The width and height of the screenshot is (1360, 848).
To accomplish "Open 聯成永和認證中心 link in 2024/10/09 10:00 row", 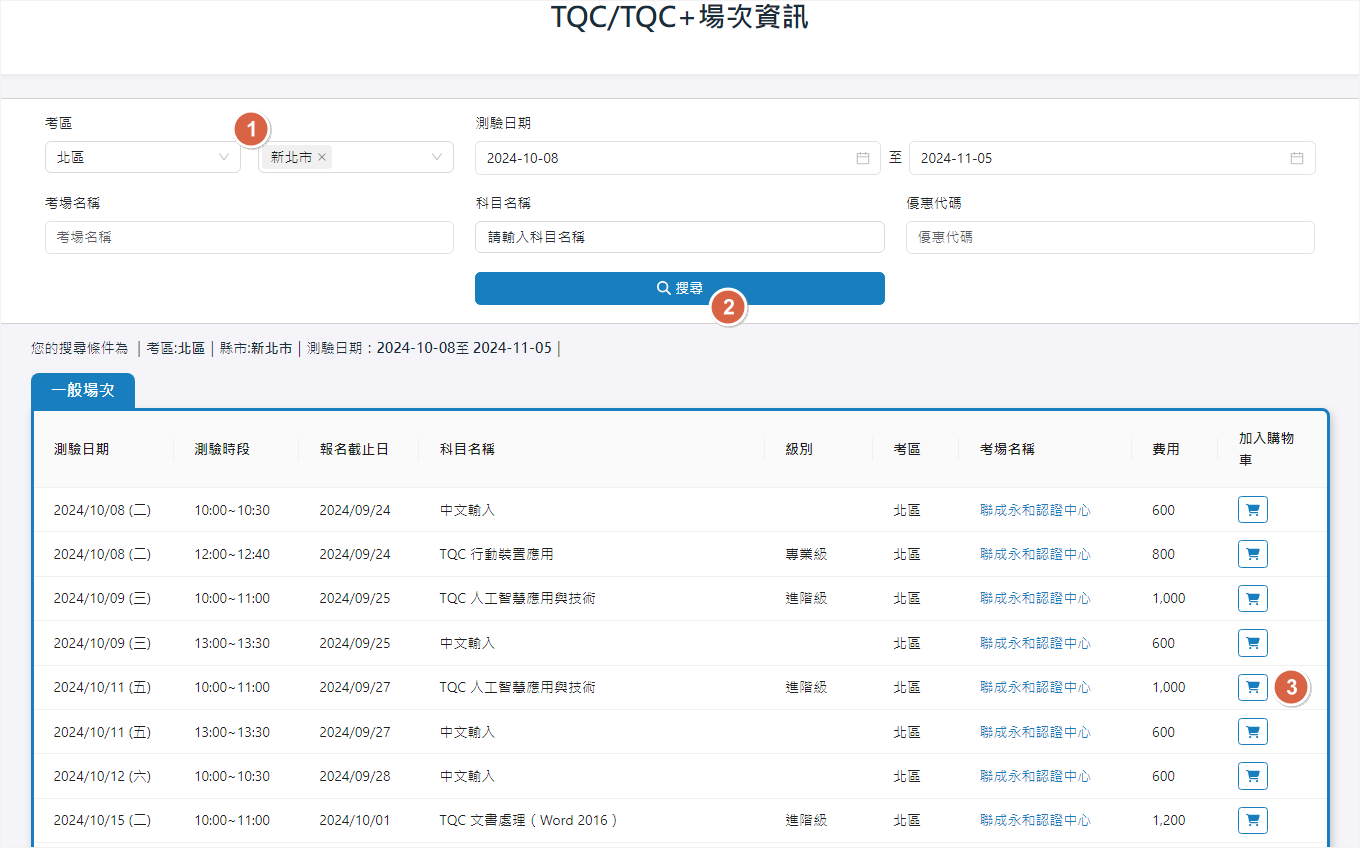I will pos(1035,598).
